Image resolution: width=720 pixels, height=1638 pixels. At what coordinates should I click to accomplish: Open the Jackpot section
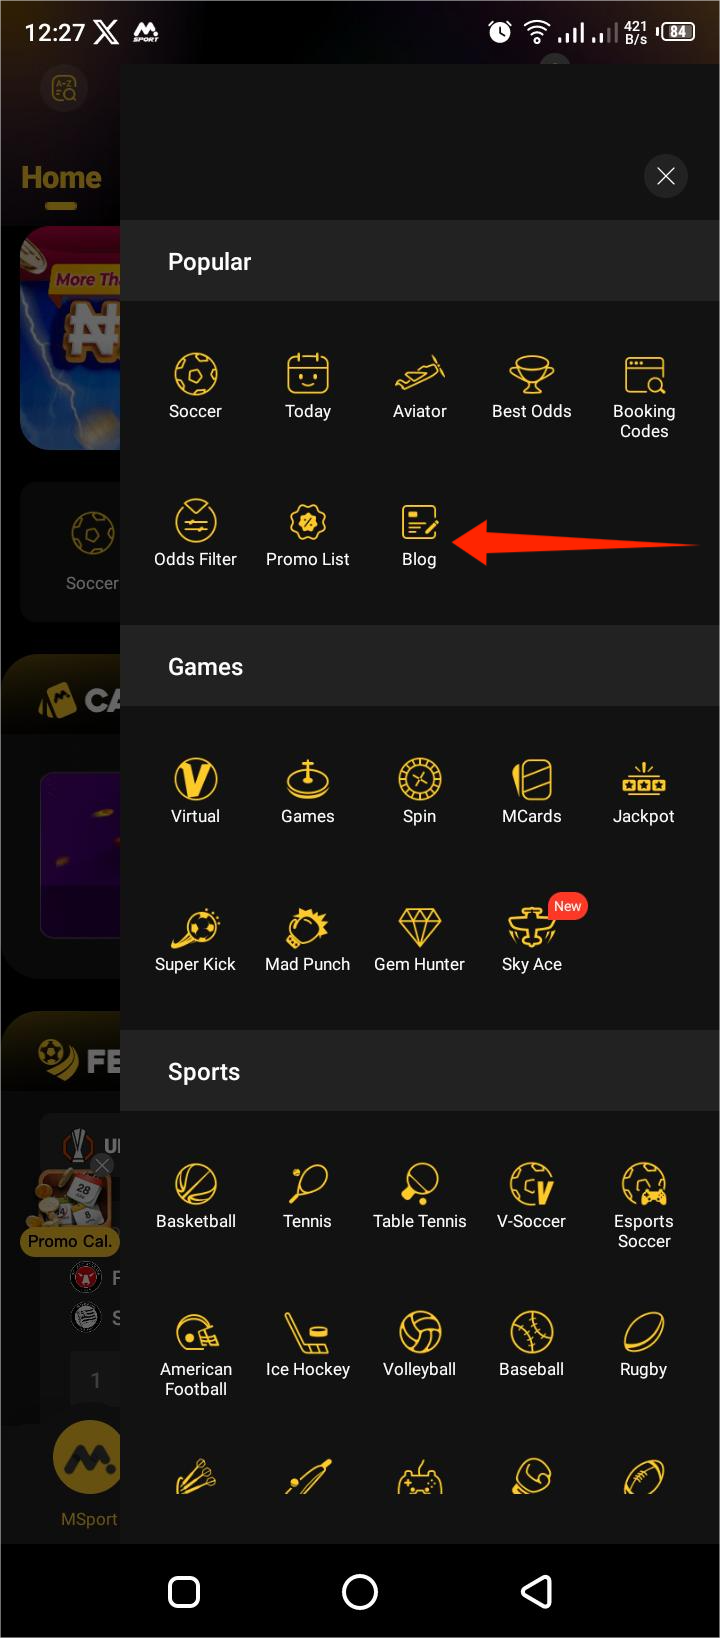tap(644, 780)
